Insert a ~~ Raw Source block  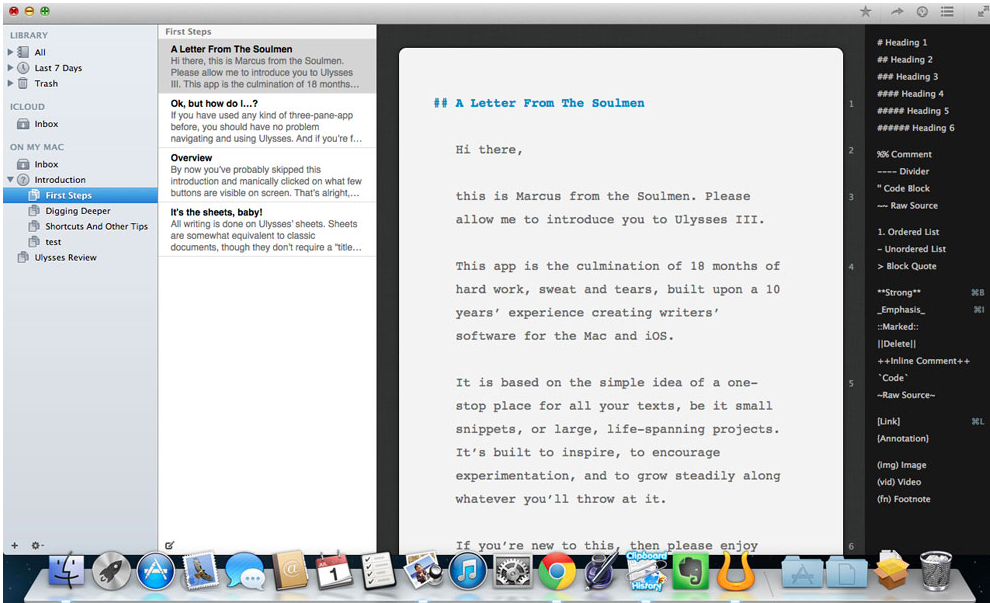click(x=907, y=205)
